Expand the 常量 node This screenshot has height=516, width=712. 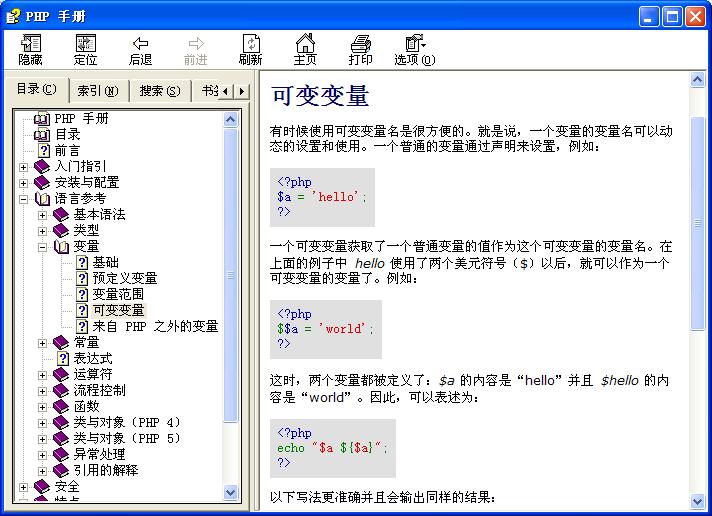click(x=42, y=343)
